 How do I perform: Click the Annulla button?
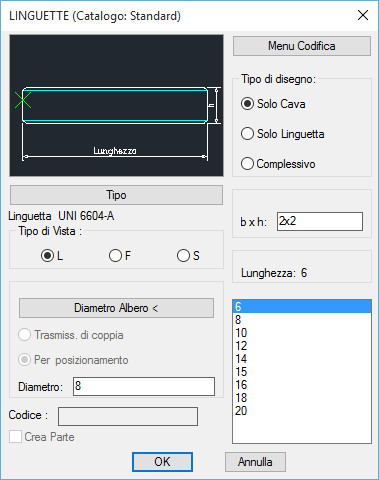[255, 462]
